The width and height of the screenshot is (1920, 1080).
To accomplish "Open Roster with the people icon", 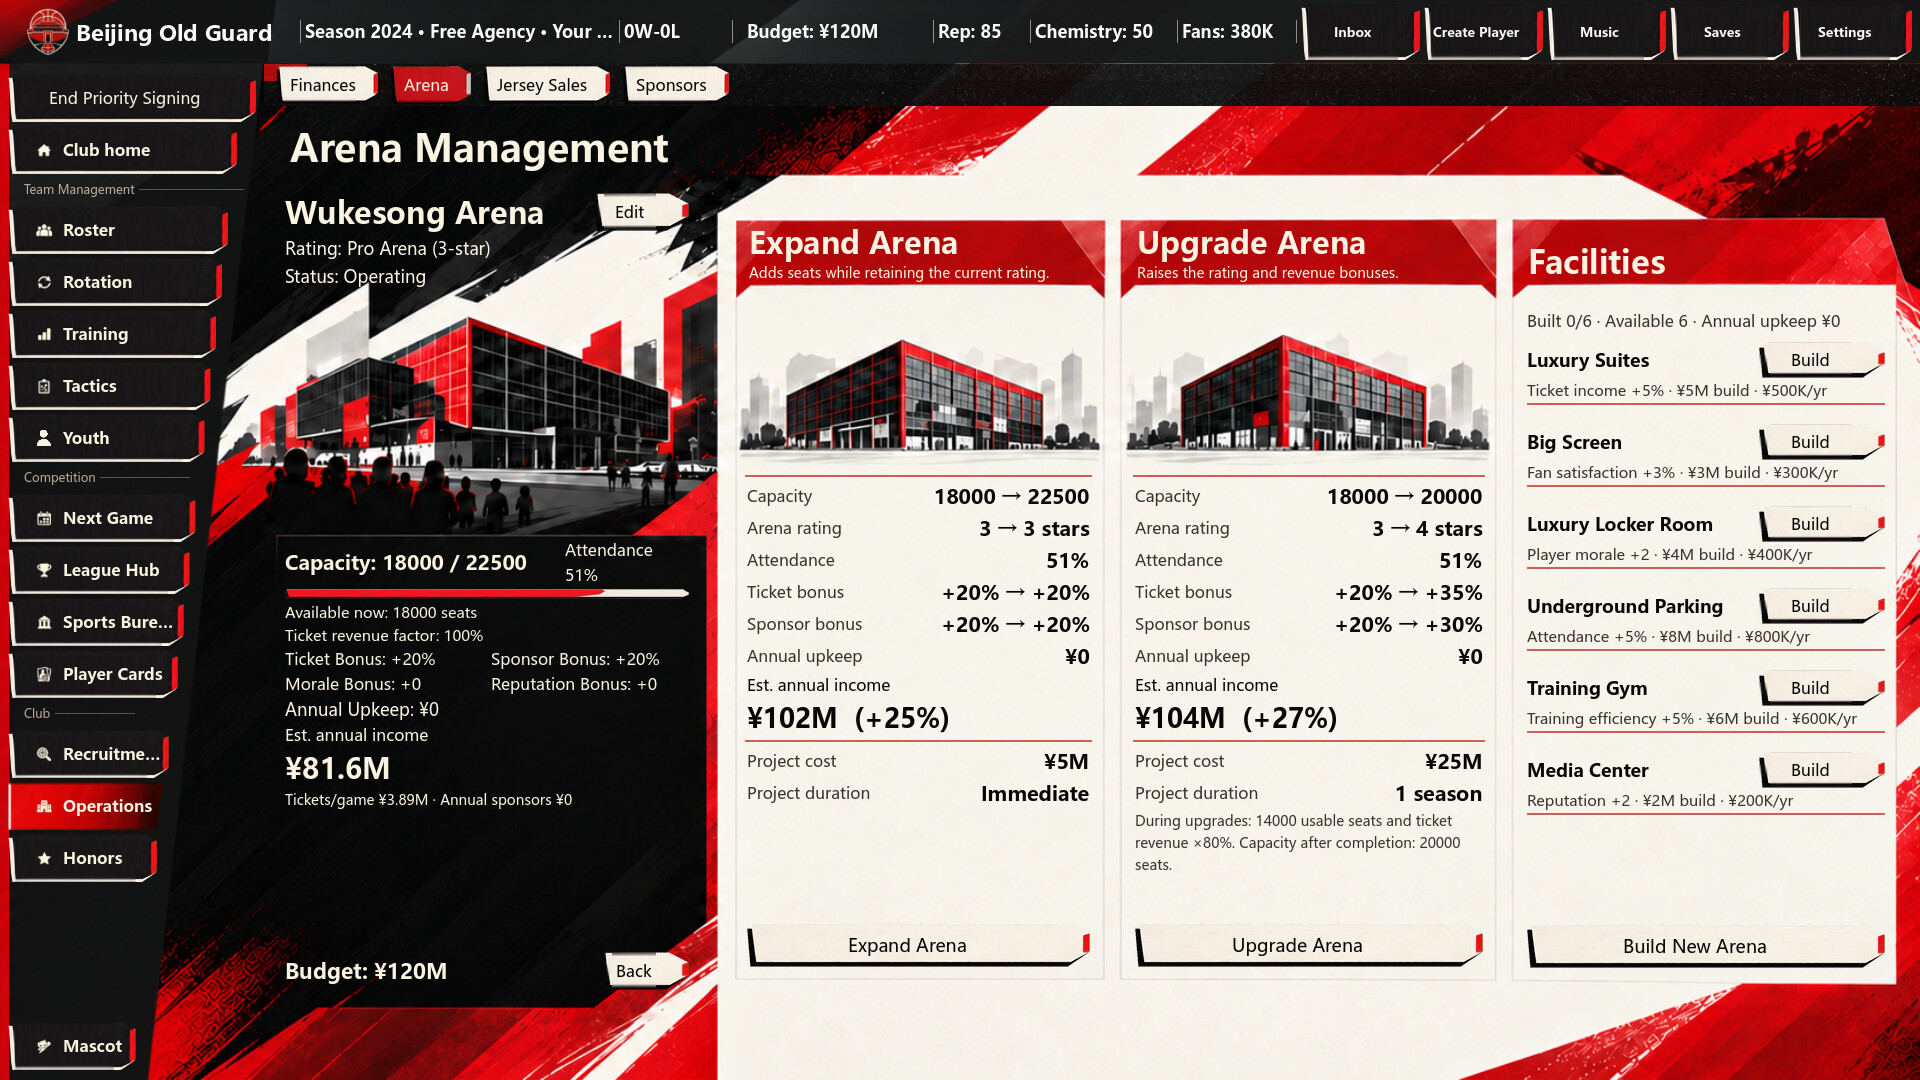I will tap(44, 230).
